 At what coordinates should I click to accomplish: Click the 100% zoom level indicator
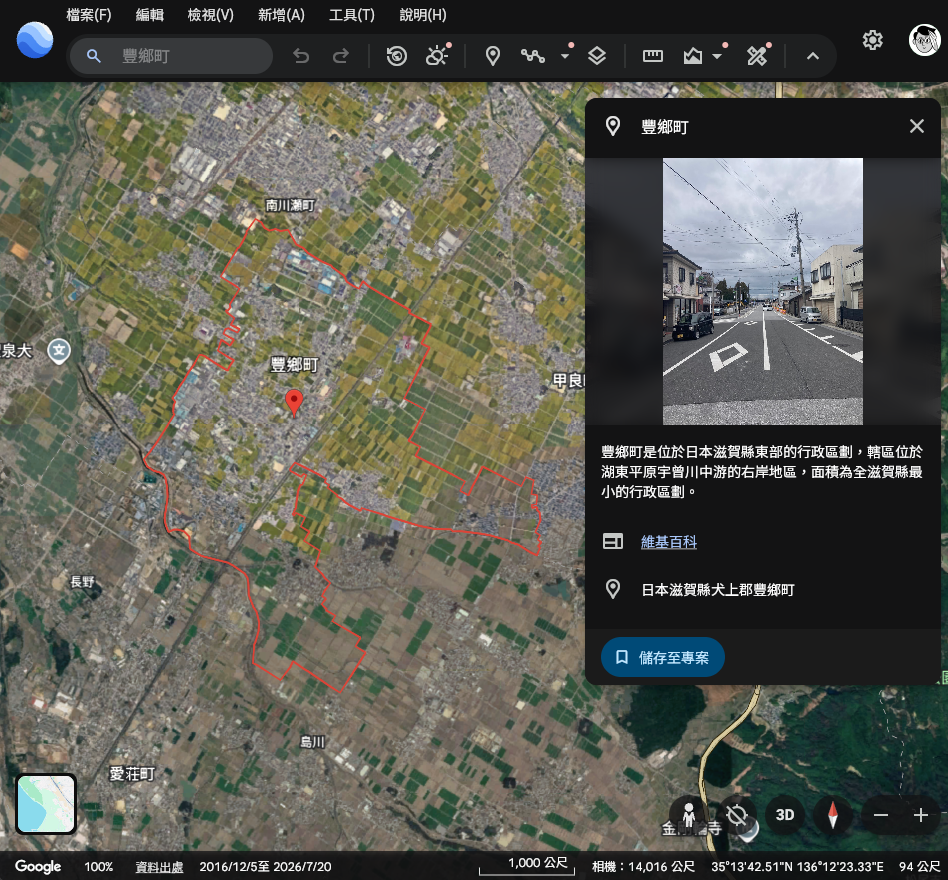99,867
